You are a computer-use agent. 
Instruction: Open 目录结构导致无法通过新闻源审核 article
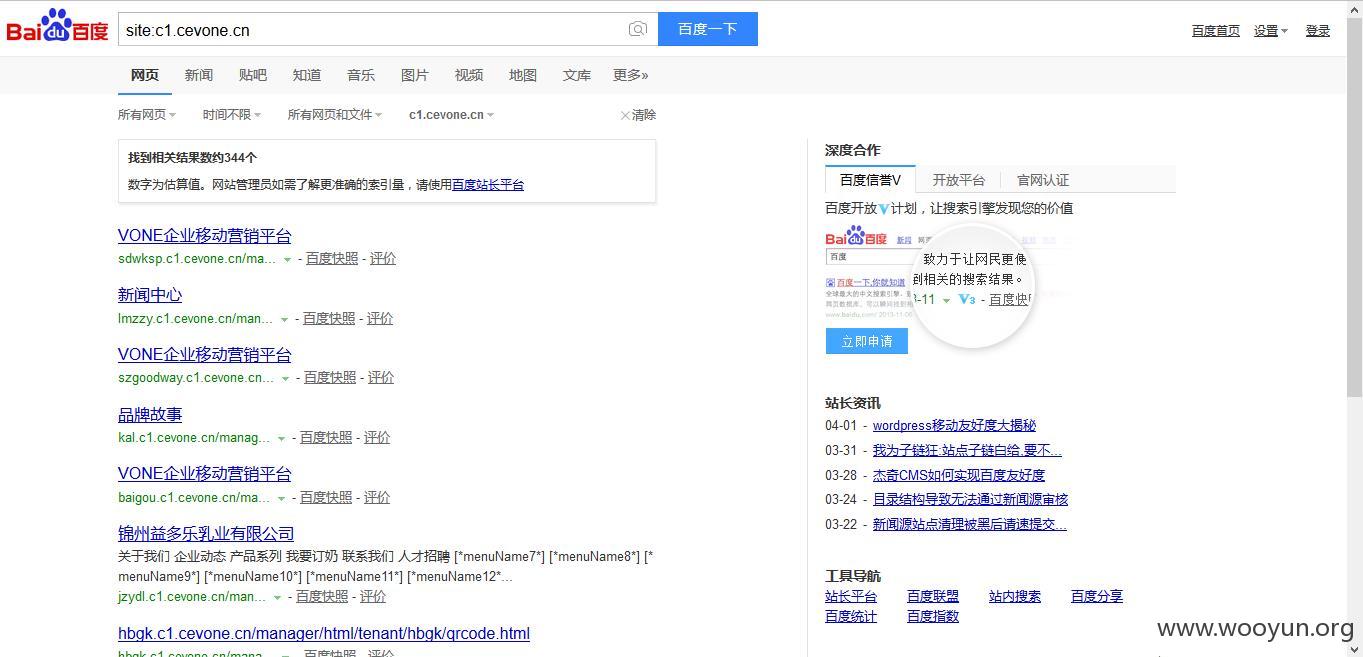point(970,499)
